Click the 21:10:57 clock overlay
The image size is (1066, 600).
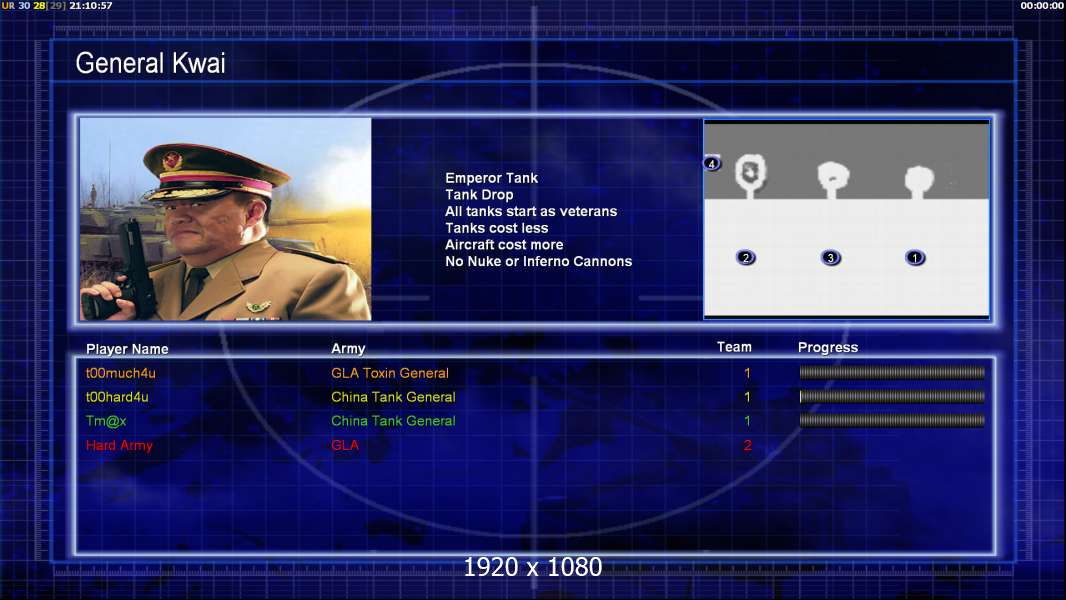tap(90, 5)
